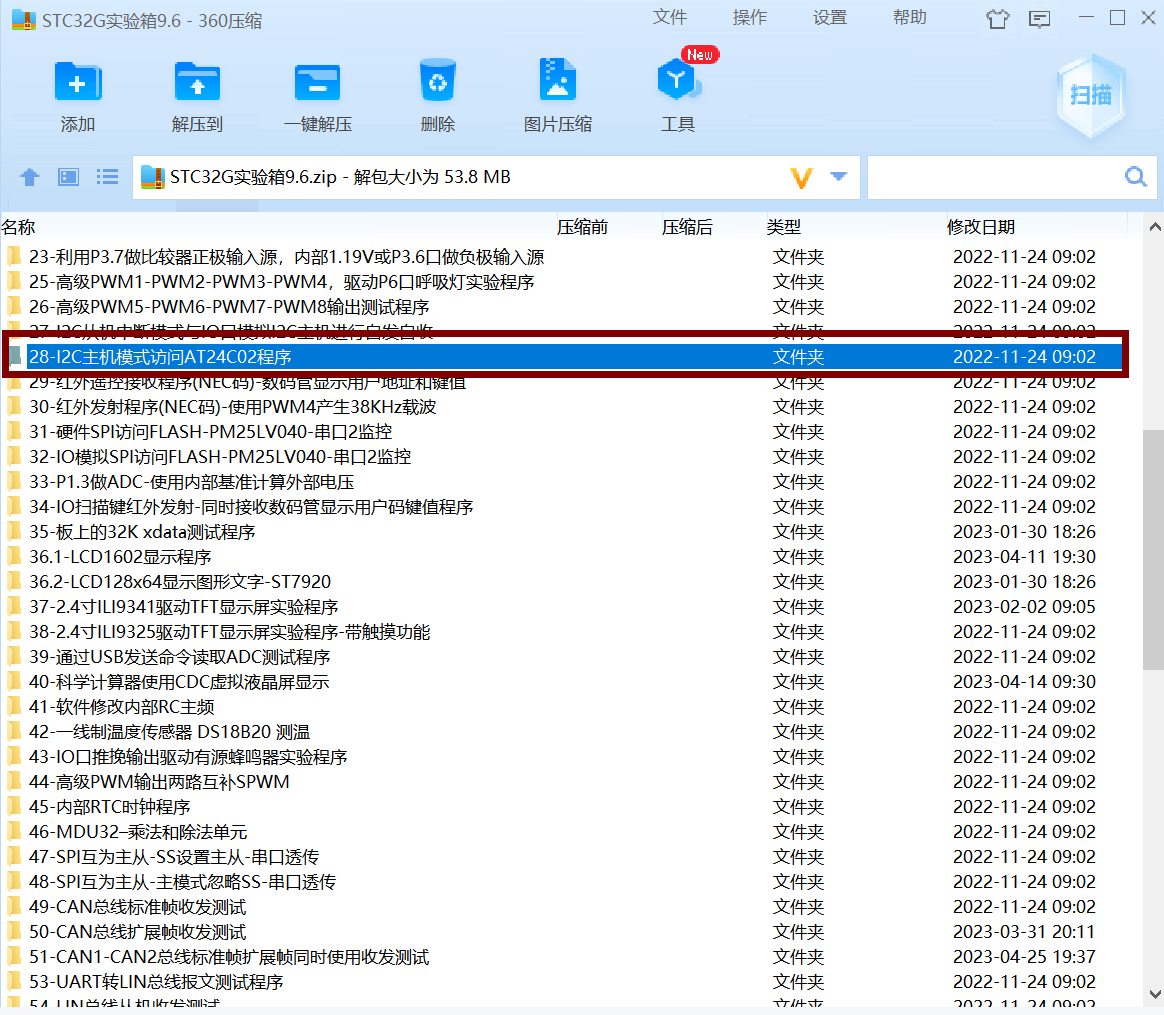
Task: Select folder 38-2.4寸ILI9325驱动TFT带触摸功能
Action: point(229,632)
